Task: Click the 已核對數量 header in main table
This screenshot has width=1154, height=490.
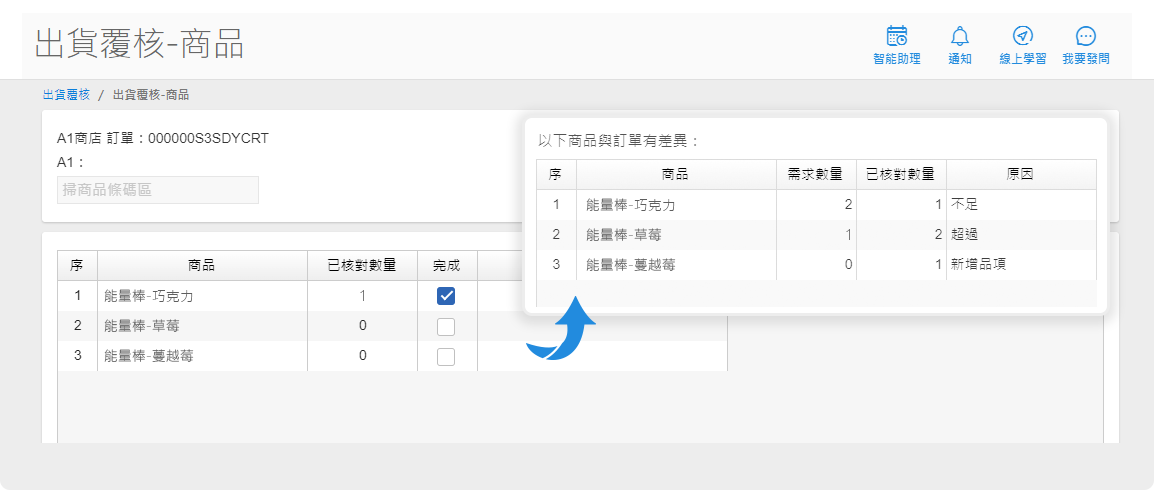Action: click(x=362, y=266)
